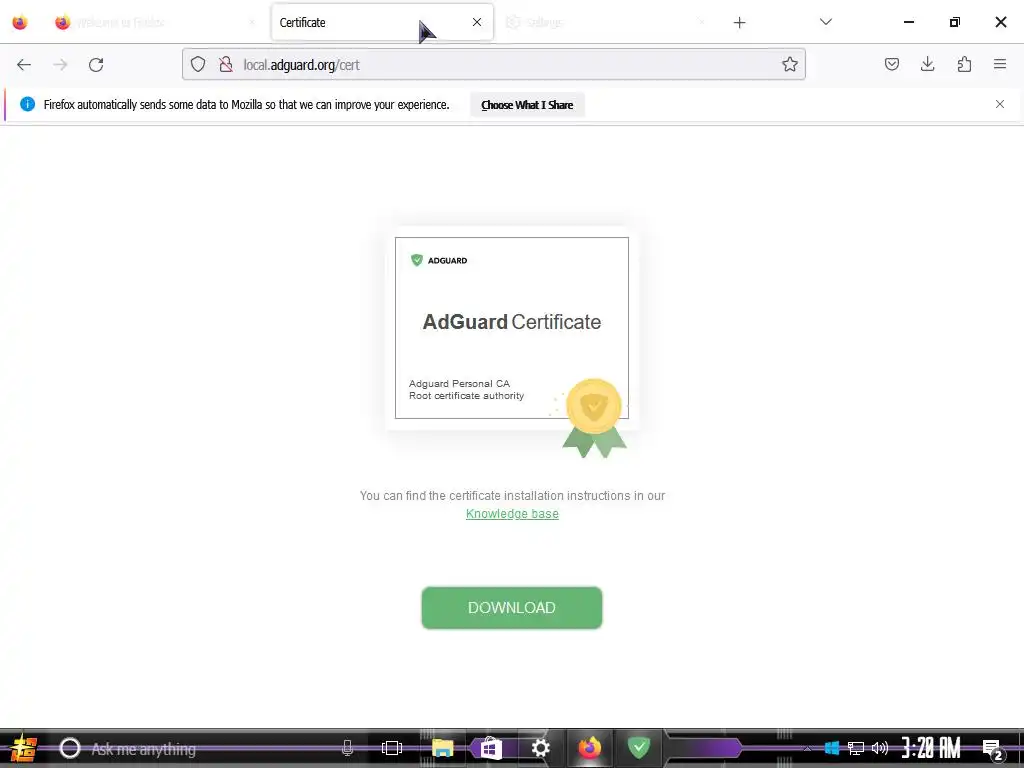Switch to the Settings tab
This screenshot has height=768, width=1024.
(604, 22)
